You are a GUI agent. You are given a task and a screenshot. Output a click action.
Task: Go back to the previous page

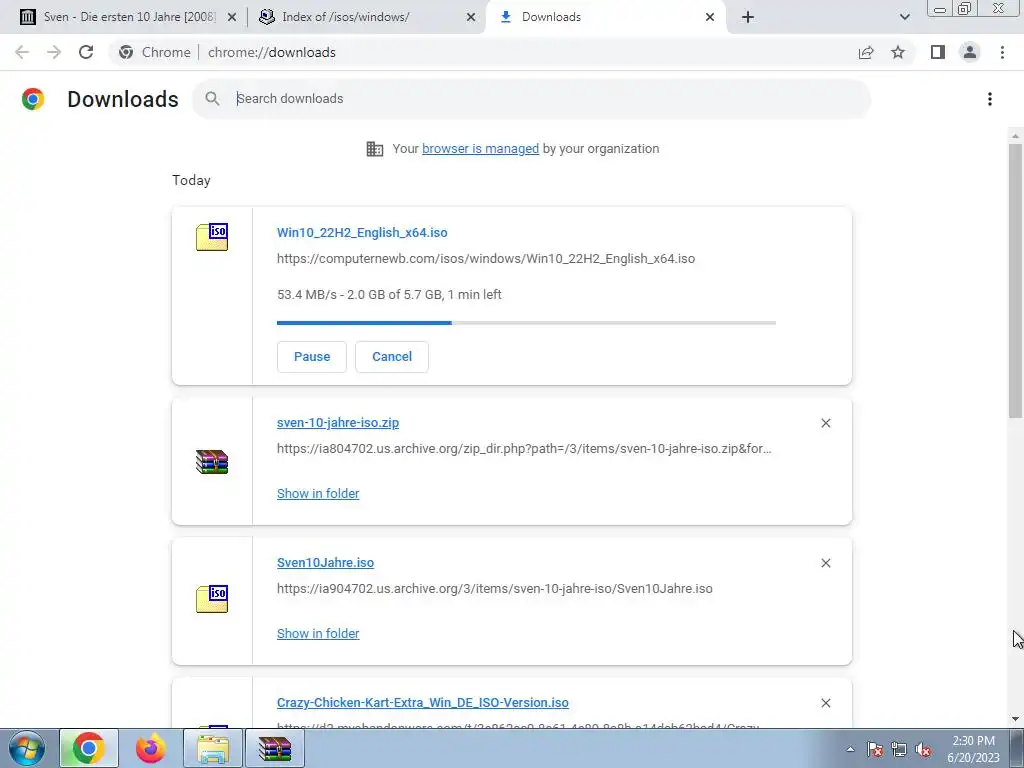pyautogui.click(x=22, y=52)
